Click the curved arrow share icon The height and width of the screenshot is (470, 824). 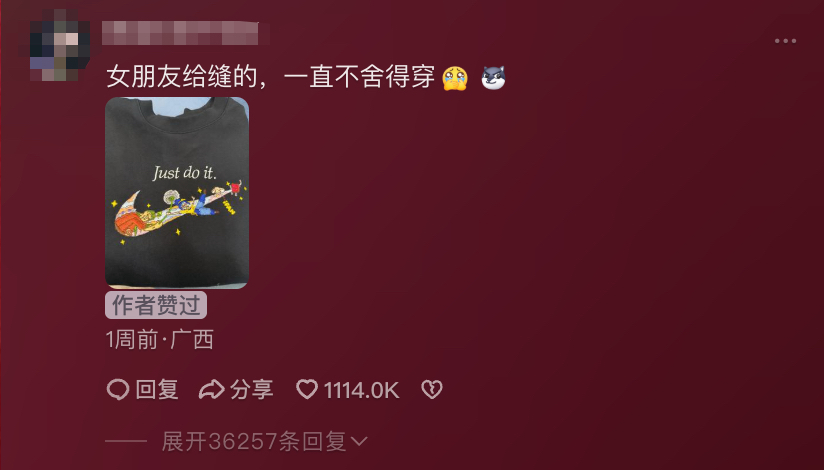point(211,390)
